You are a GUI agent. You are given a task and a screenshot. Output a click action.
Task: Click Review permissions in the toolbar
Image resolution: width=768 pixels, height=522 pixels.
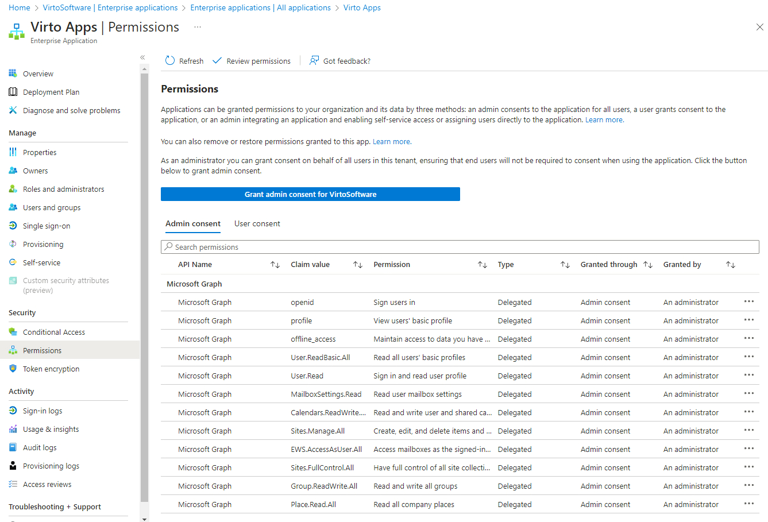pyautogui.click(x=251, y=61)
